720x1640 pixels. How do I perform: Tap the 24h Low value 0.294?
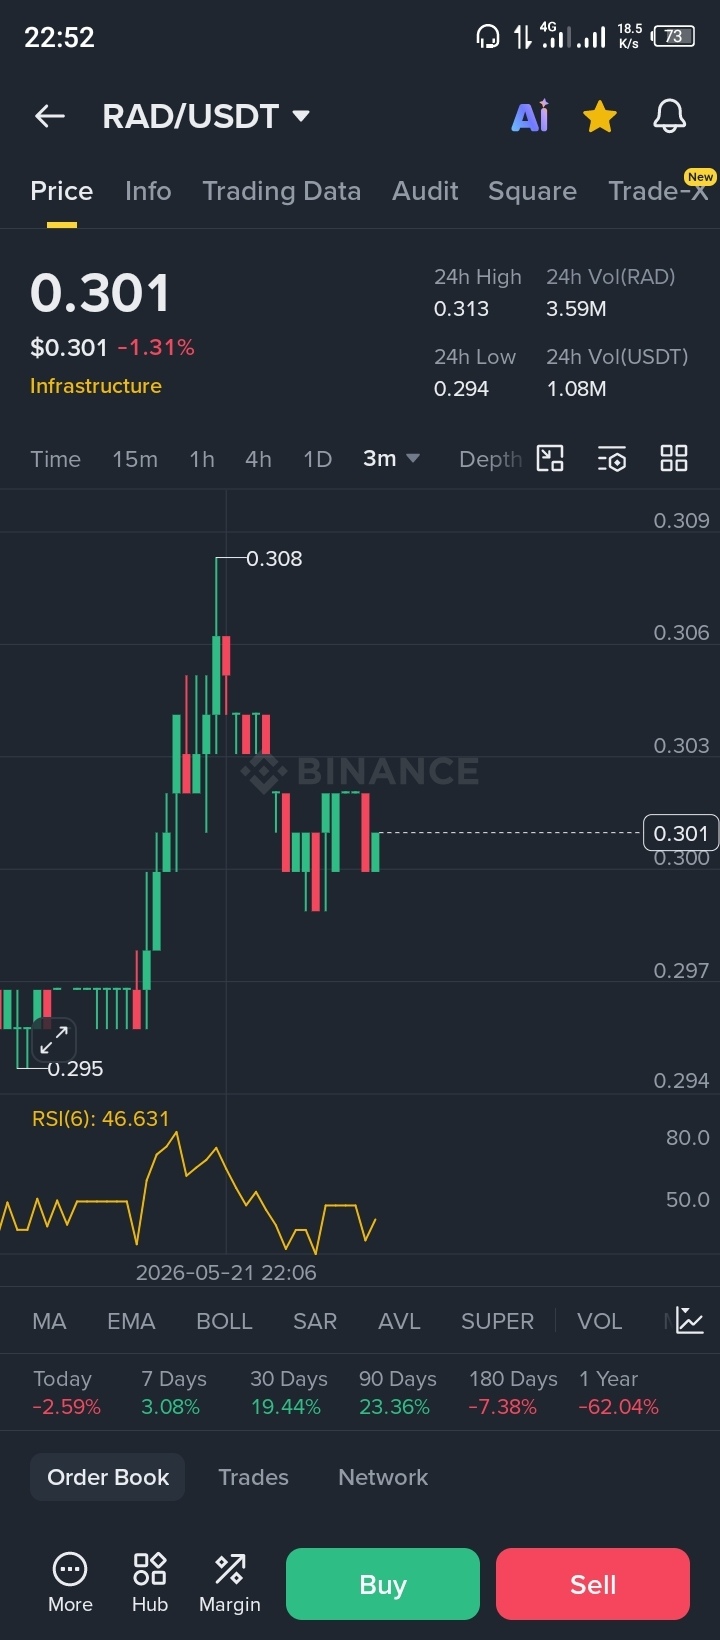pos(462,389)
